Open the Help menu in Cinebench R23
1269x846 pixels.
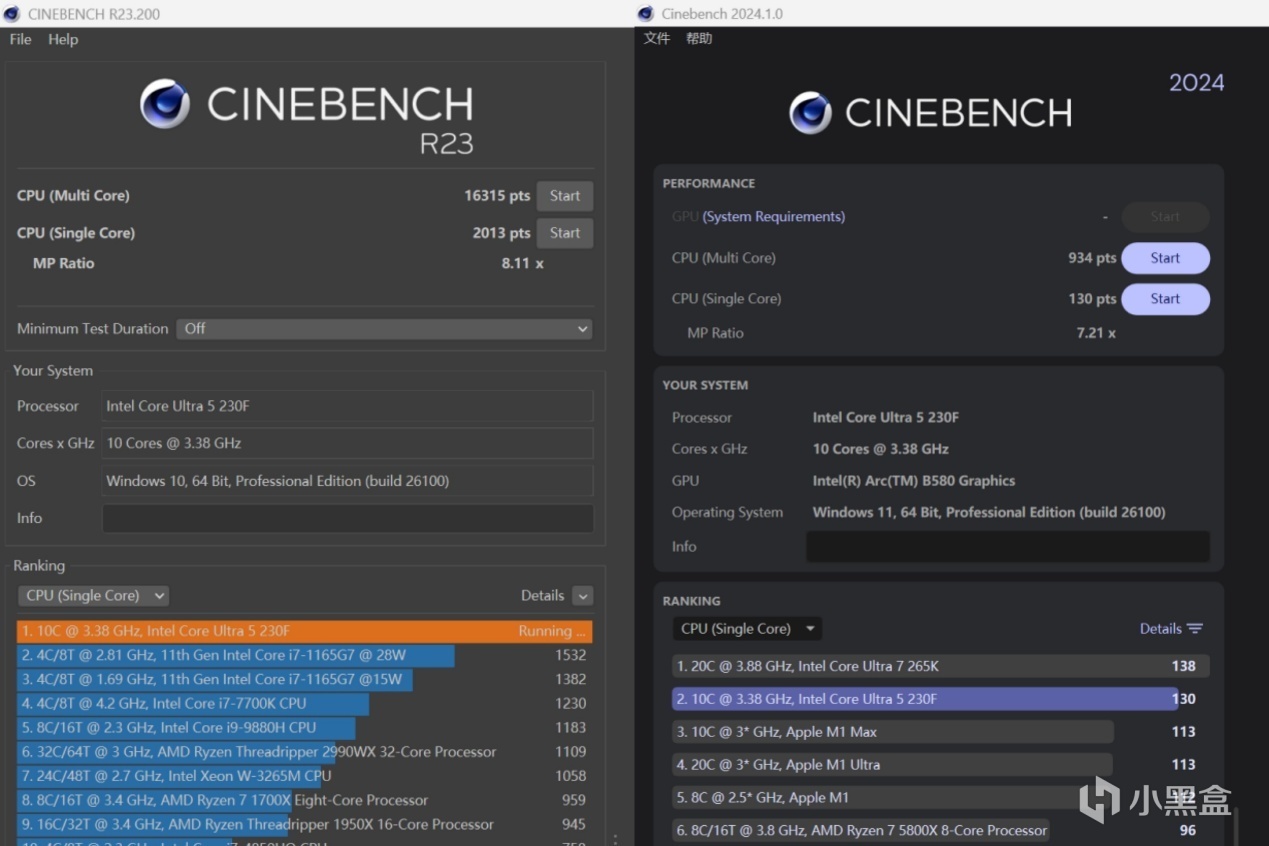[63, 39]
